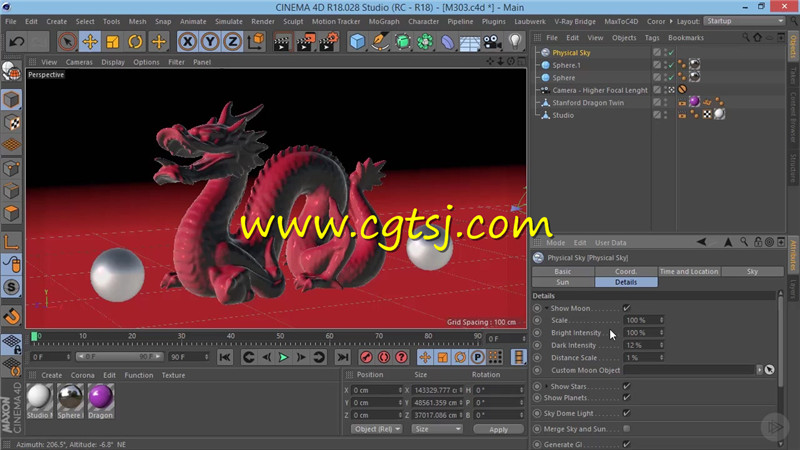
Task: Open the spline Pen tool
Action: coord(380,41)
